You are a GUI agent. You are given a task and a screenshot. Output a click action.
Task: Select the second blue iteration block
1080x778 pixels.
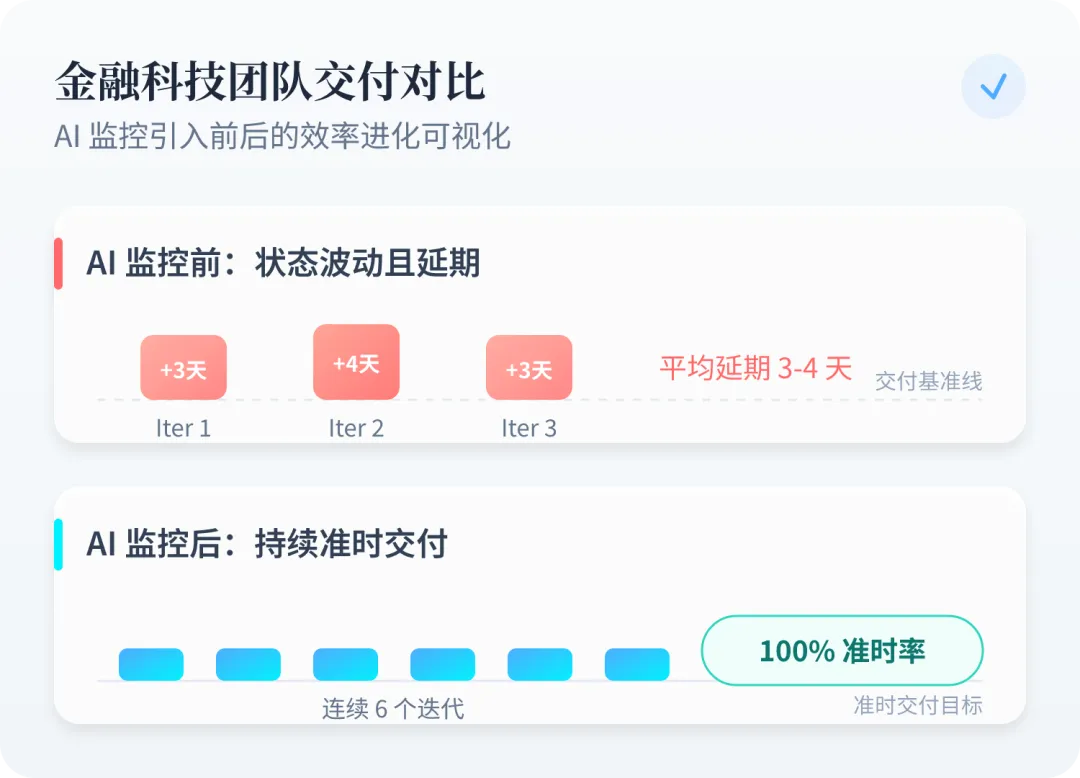point(248,664)
